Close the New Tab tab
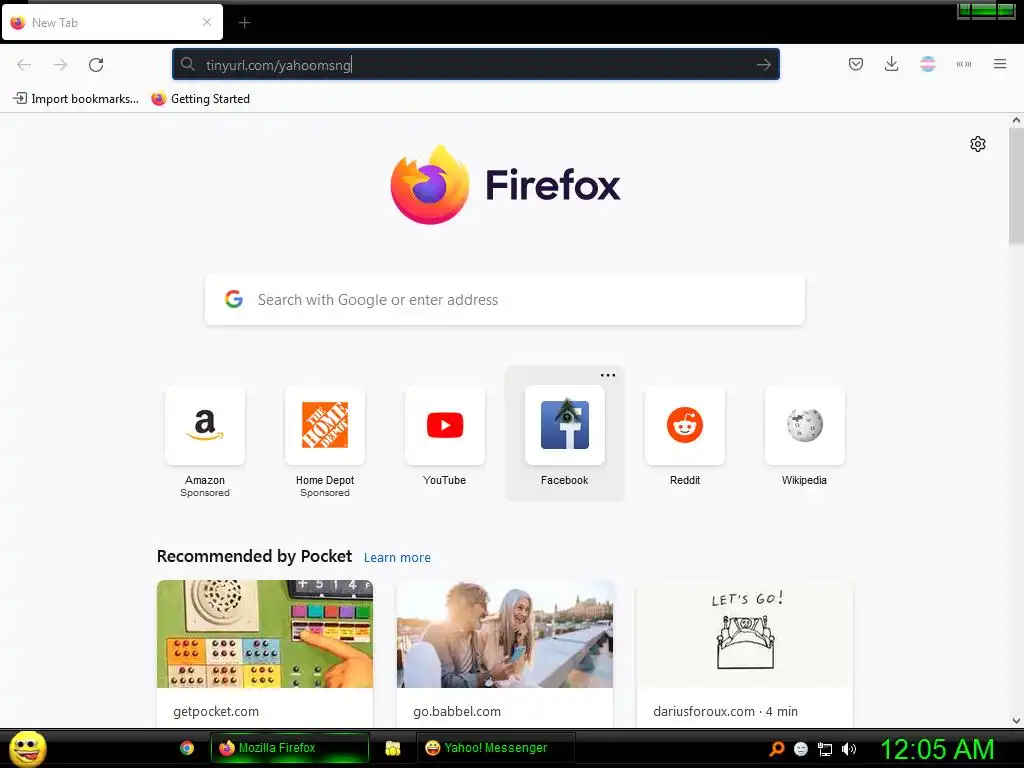 (207, 22)
